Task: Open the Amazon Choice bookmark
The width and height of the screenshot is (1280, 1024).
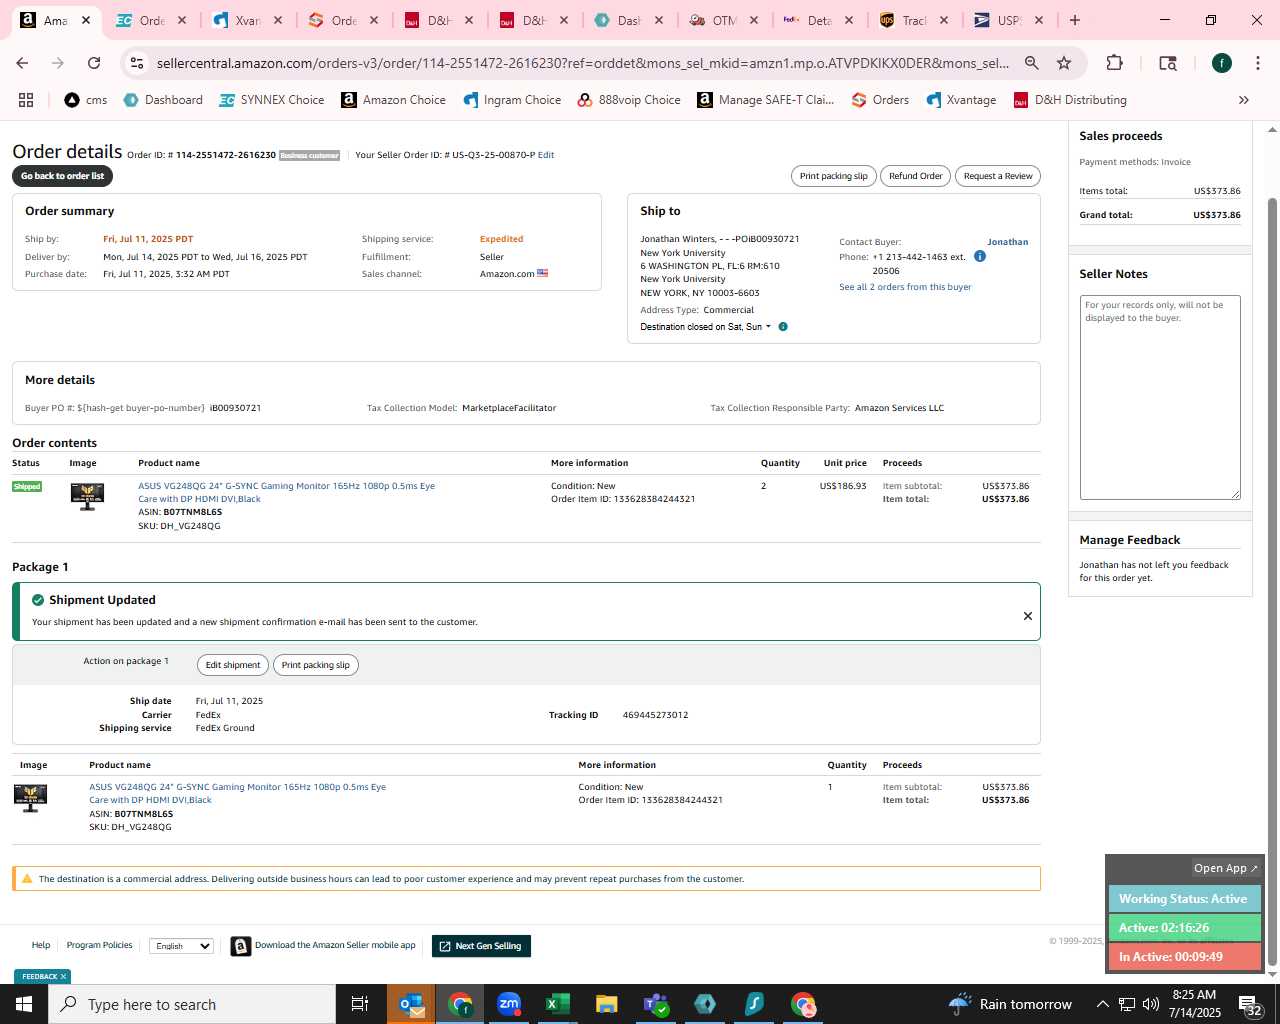Action: tap(393, 100)
